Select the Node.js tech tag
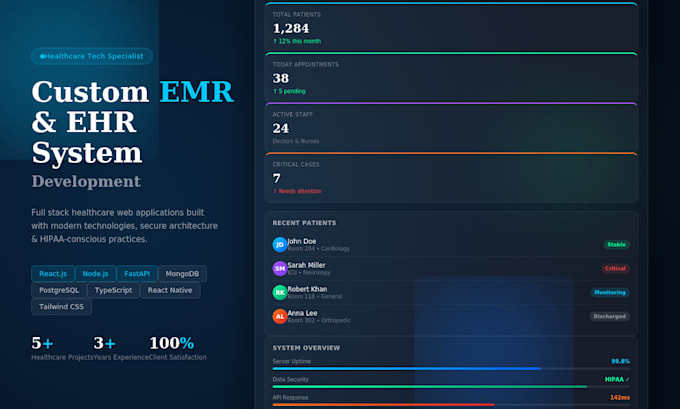This screenshot has width=680, height=409. pyautogui.click(x=95, y=274)
